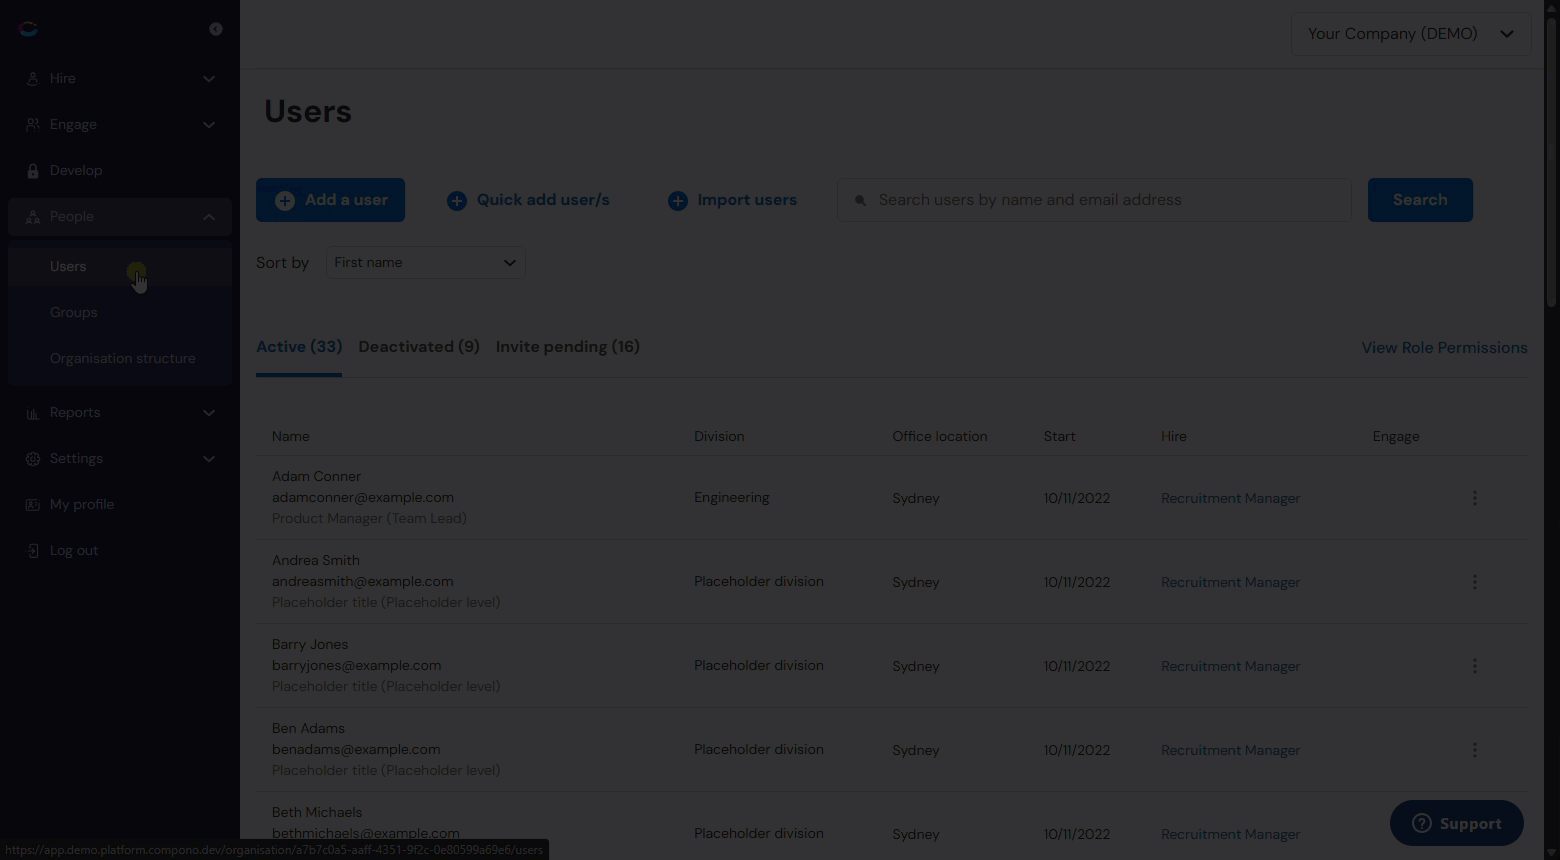Click the magnifier icon in the search box
This screenshot has width=1560, height=860.
point(860,200)
